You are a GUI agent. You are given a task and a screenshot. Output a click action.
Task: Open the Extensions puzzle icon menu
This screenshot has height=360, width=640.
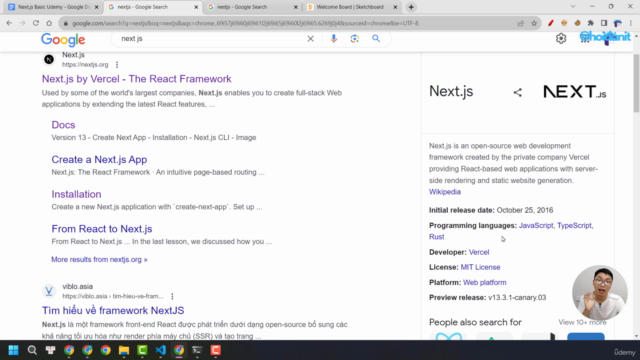[591, 23]
